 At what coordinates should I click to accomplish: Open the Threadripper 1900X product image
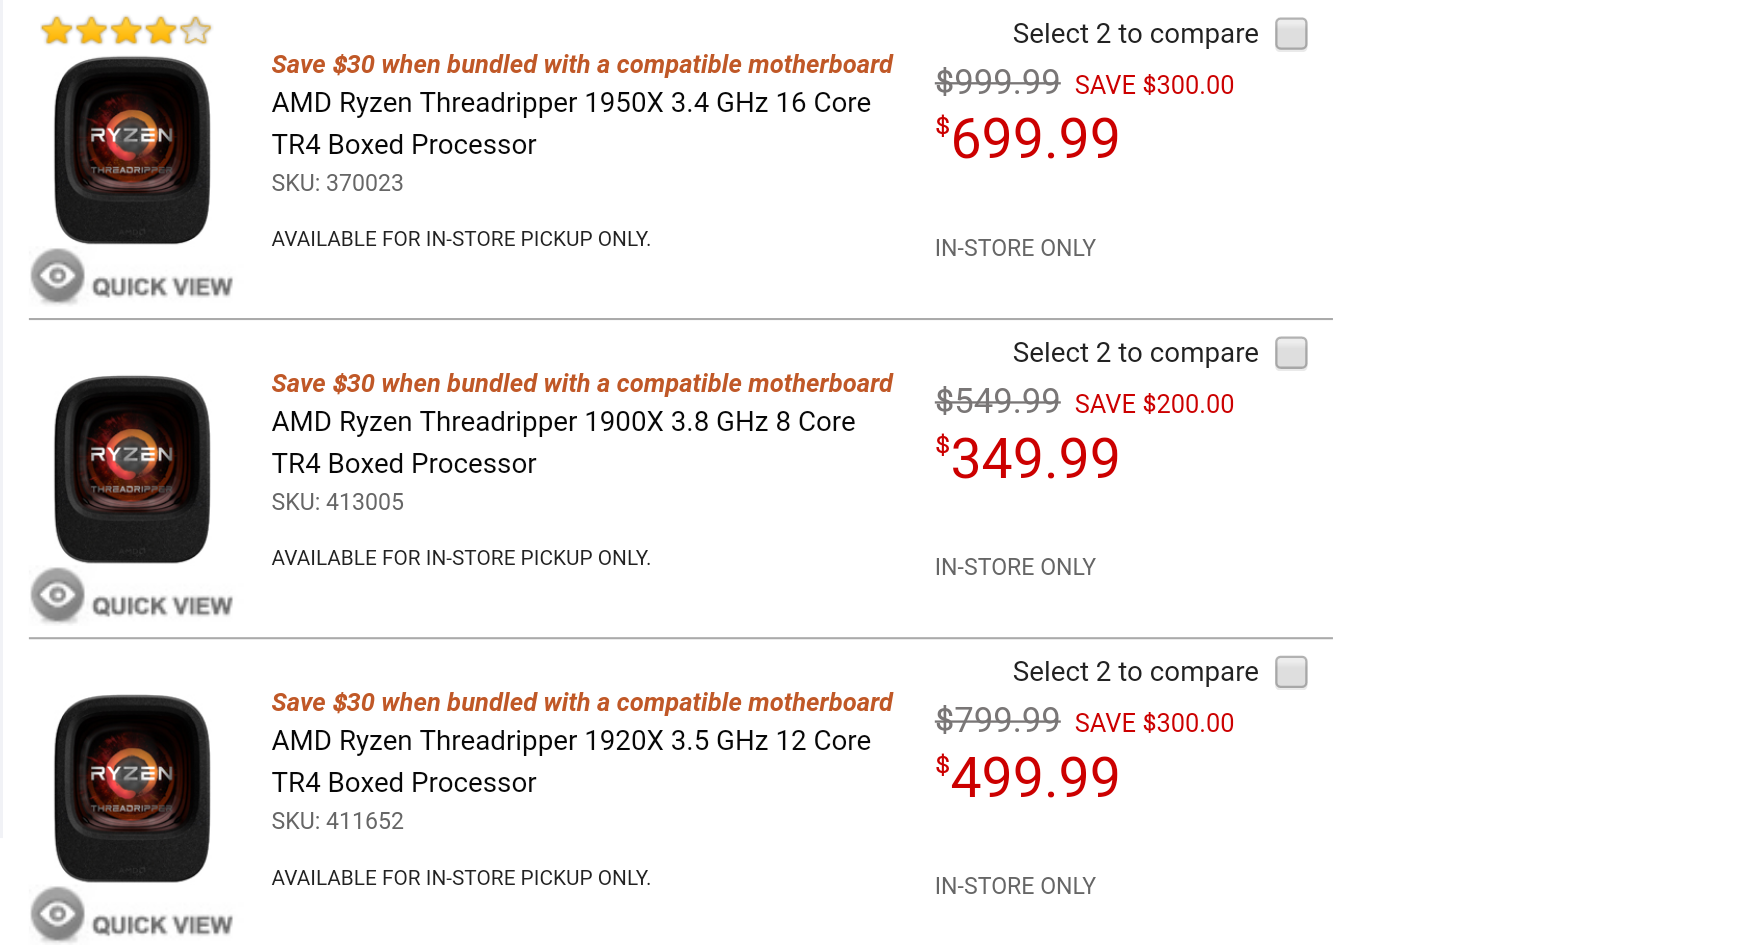click(132, 470)
